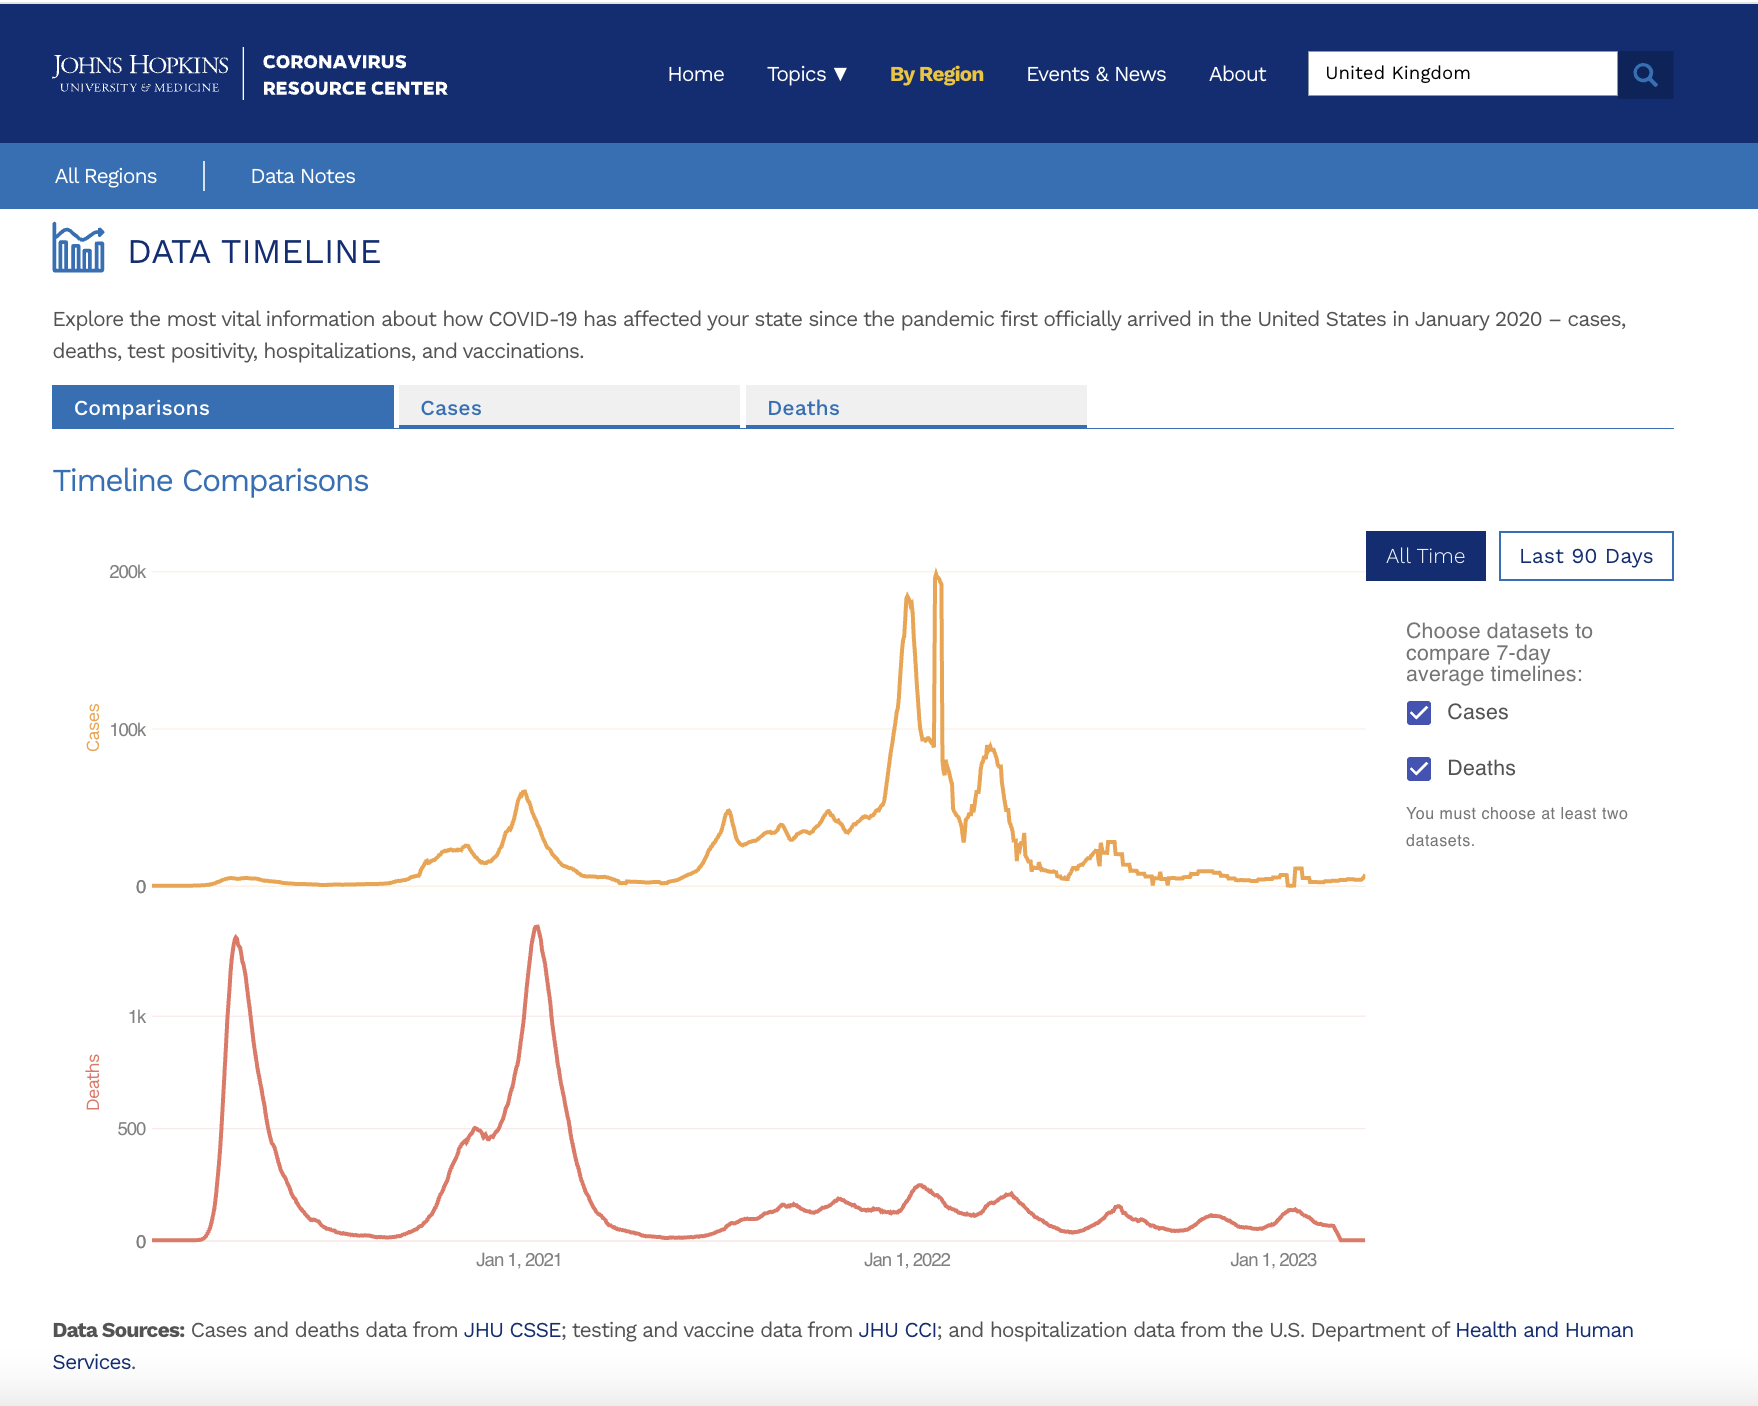Select By Region in the navigation
This screenshot has width=1758, height=1406.
pyautogui.click(x=936, y=74)
